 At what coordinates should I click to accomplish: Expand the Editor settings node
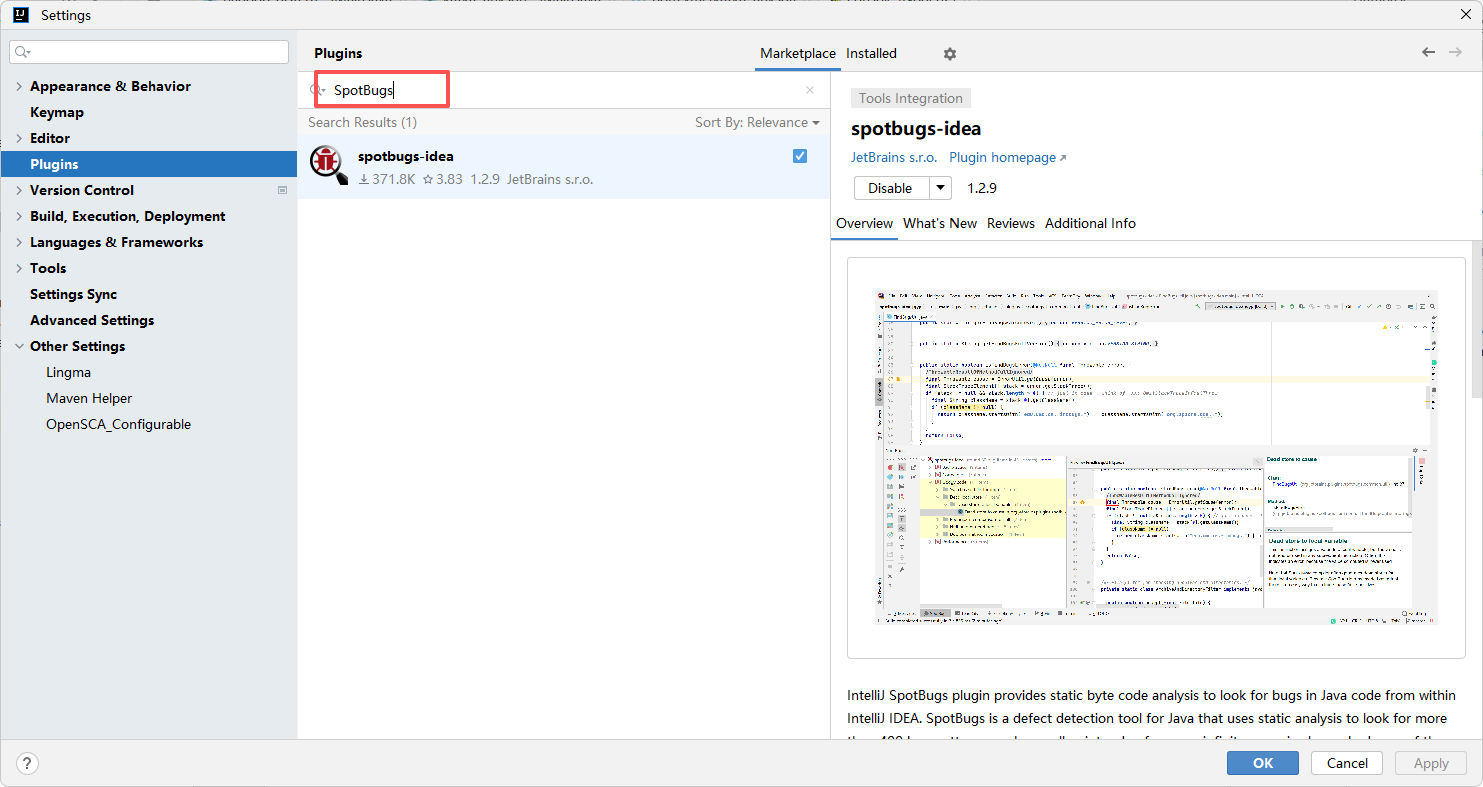point(19,138)
